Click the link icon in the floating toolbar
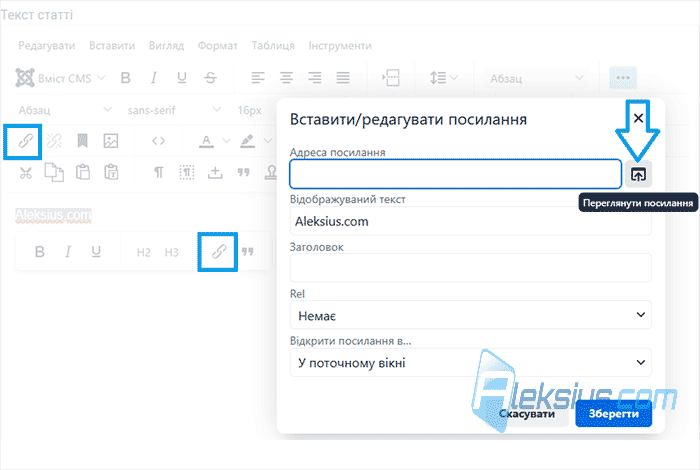 click(218, 252)
